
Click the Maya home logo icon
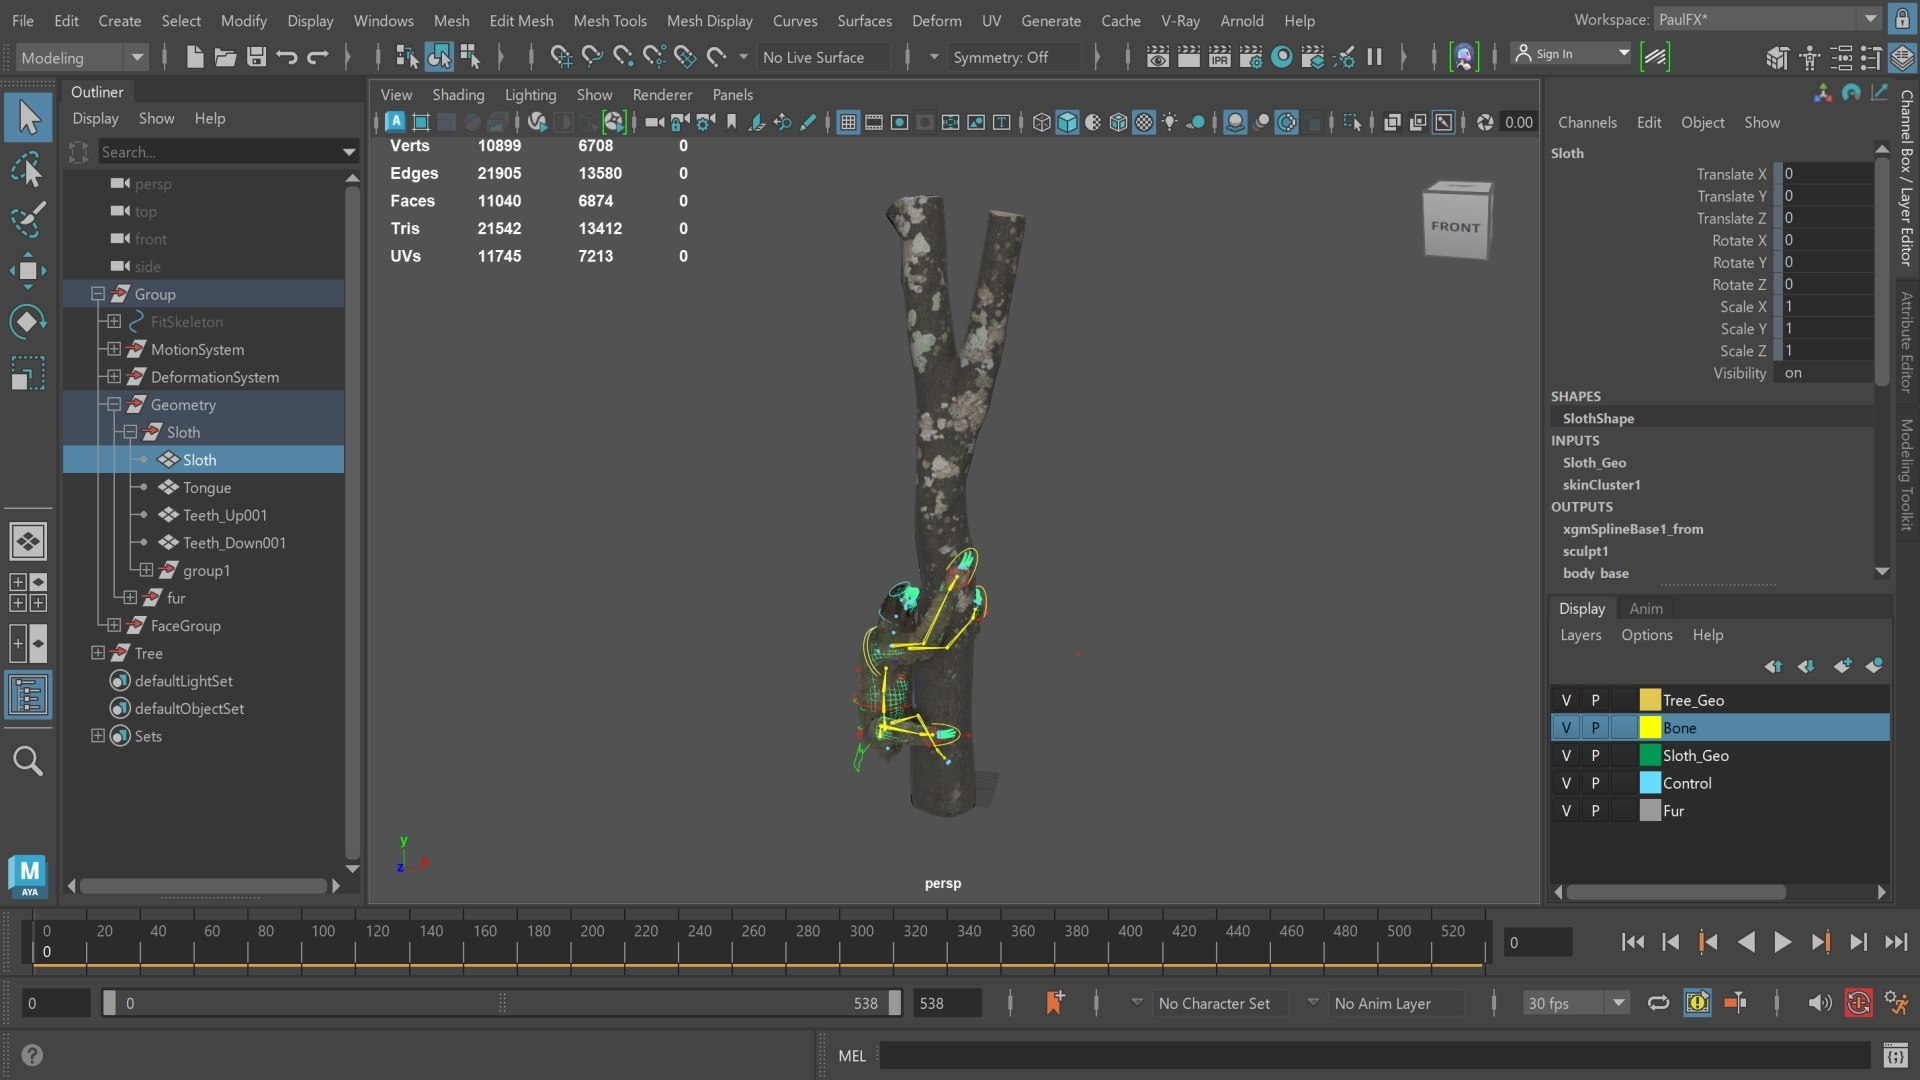(29, 875)
